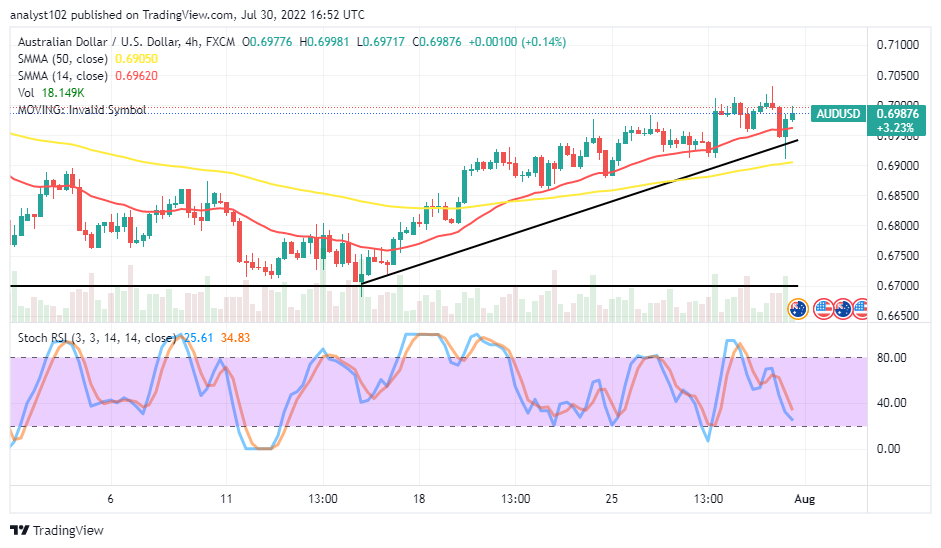Viewport: 941px width, 548px height.
Task: Click the 80.00 level on Stoch RSI axis
Action: tap(891, 358)
